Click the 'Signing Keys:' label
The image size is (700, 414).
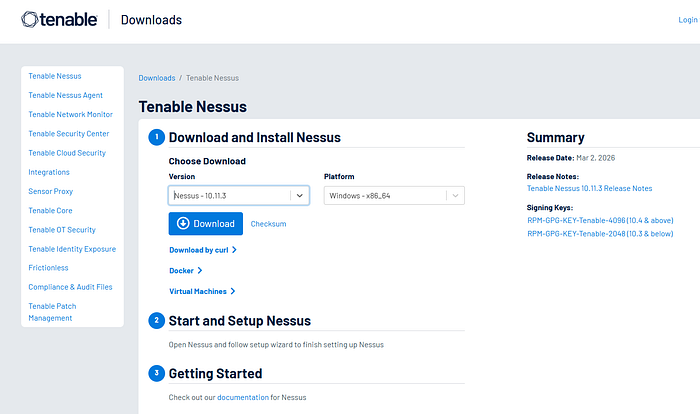[550, 207]
